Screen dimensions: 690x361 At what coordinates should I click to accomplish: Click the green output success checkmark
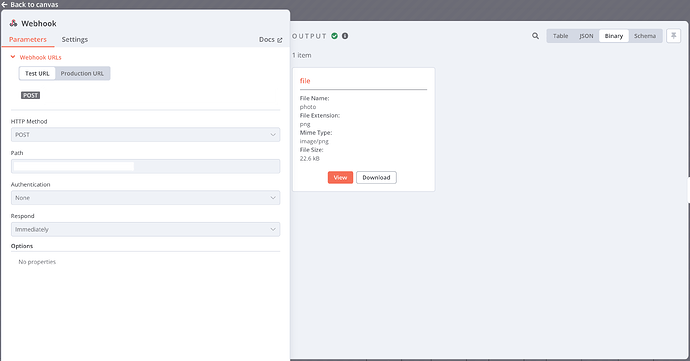click(334, 36)
